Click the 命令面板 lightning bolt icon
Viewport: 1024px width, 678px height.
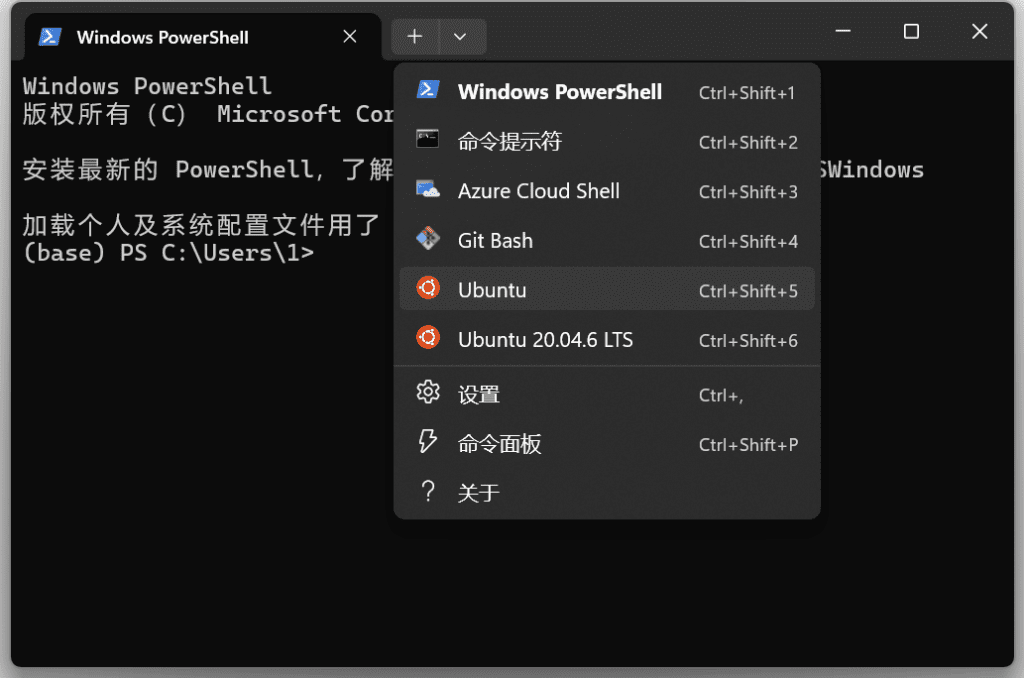pyautogui.click(x=428, y=443)
